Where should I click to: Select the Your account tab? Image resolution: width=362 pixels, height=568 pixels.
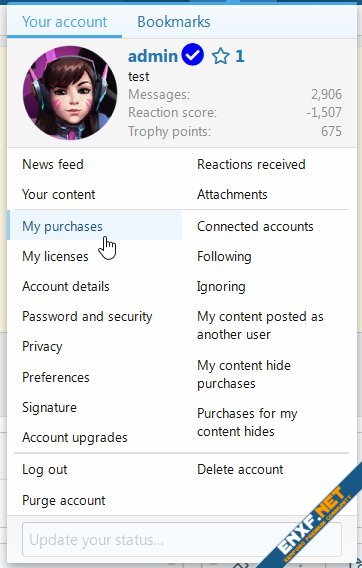point(65,22)
